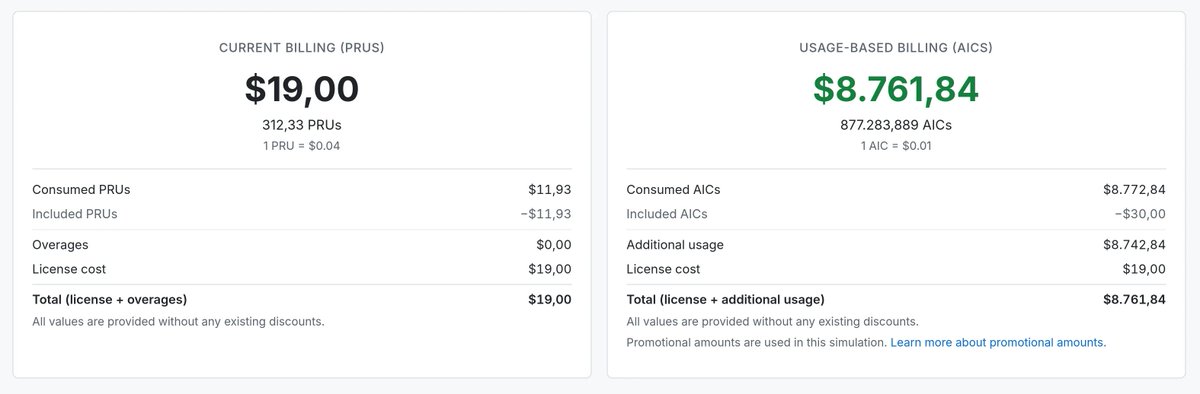This screenshot has width=1200, height=394.
Task: Click the '1 PRU = $0.04' rate
Action: [302, 146]
